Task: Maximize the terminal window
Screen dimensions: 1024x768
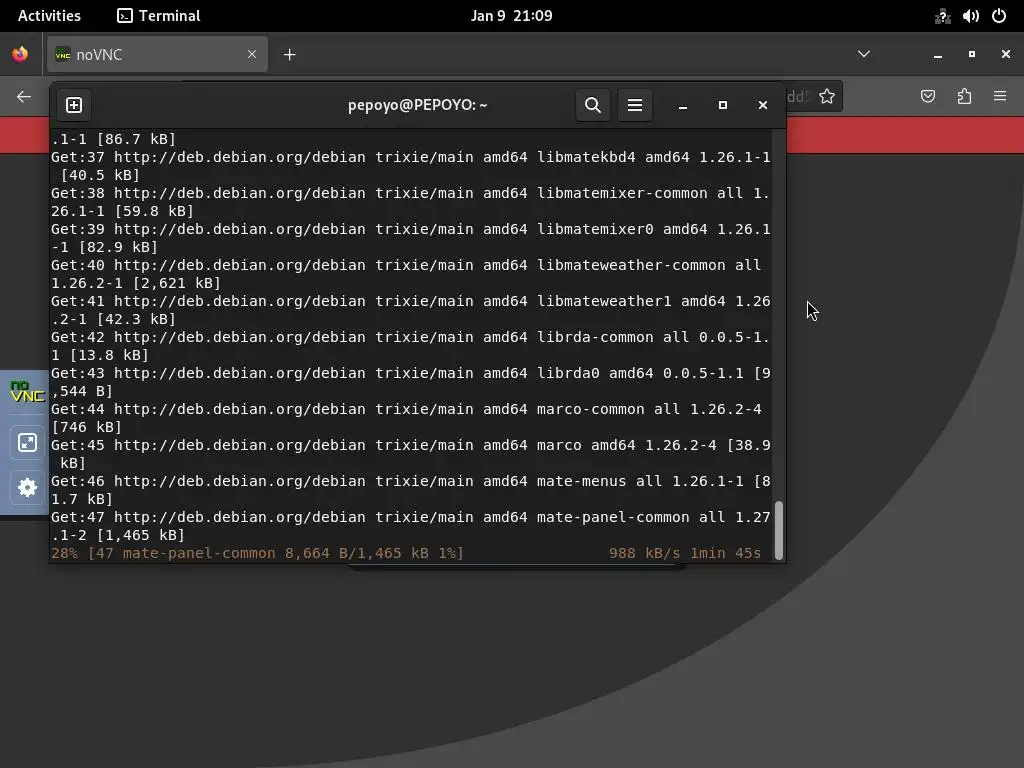Action: pyautogui.click(x=722, y=105)
